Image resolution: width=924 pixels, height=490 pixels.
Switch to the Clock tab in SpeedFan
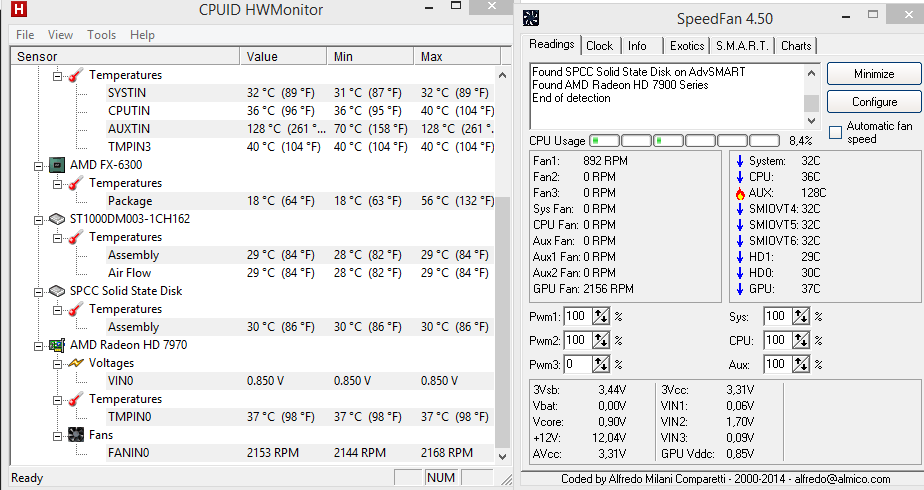[x=599, y=46]
